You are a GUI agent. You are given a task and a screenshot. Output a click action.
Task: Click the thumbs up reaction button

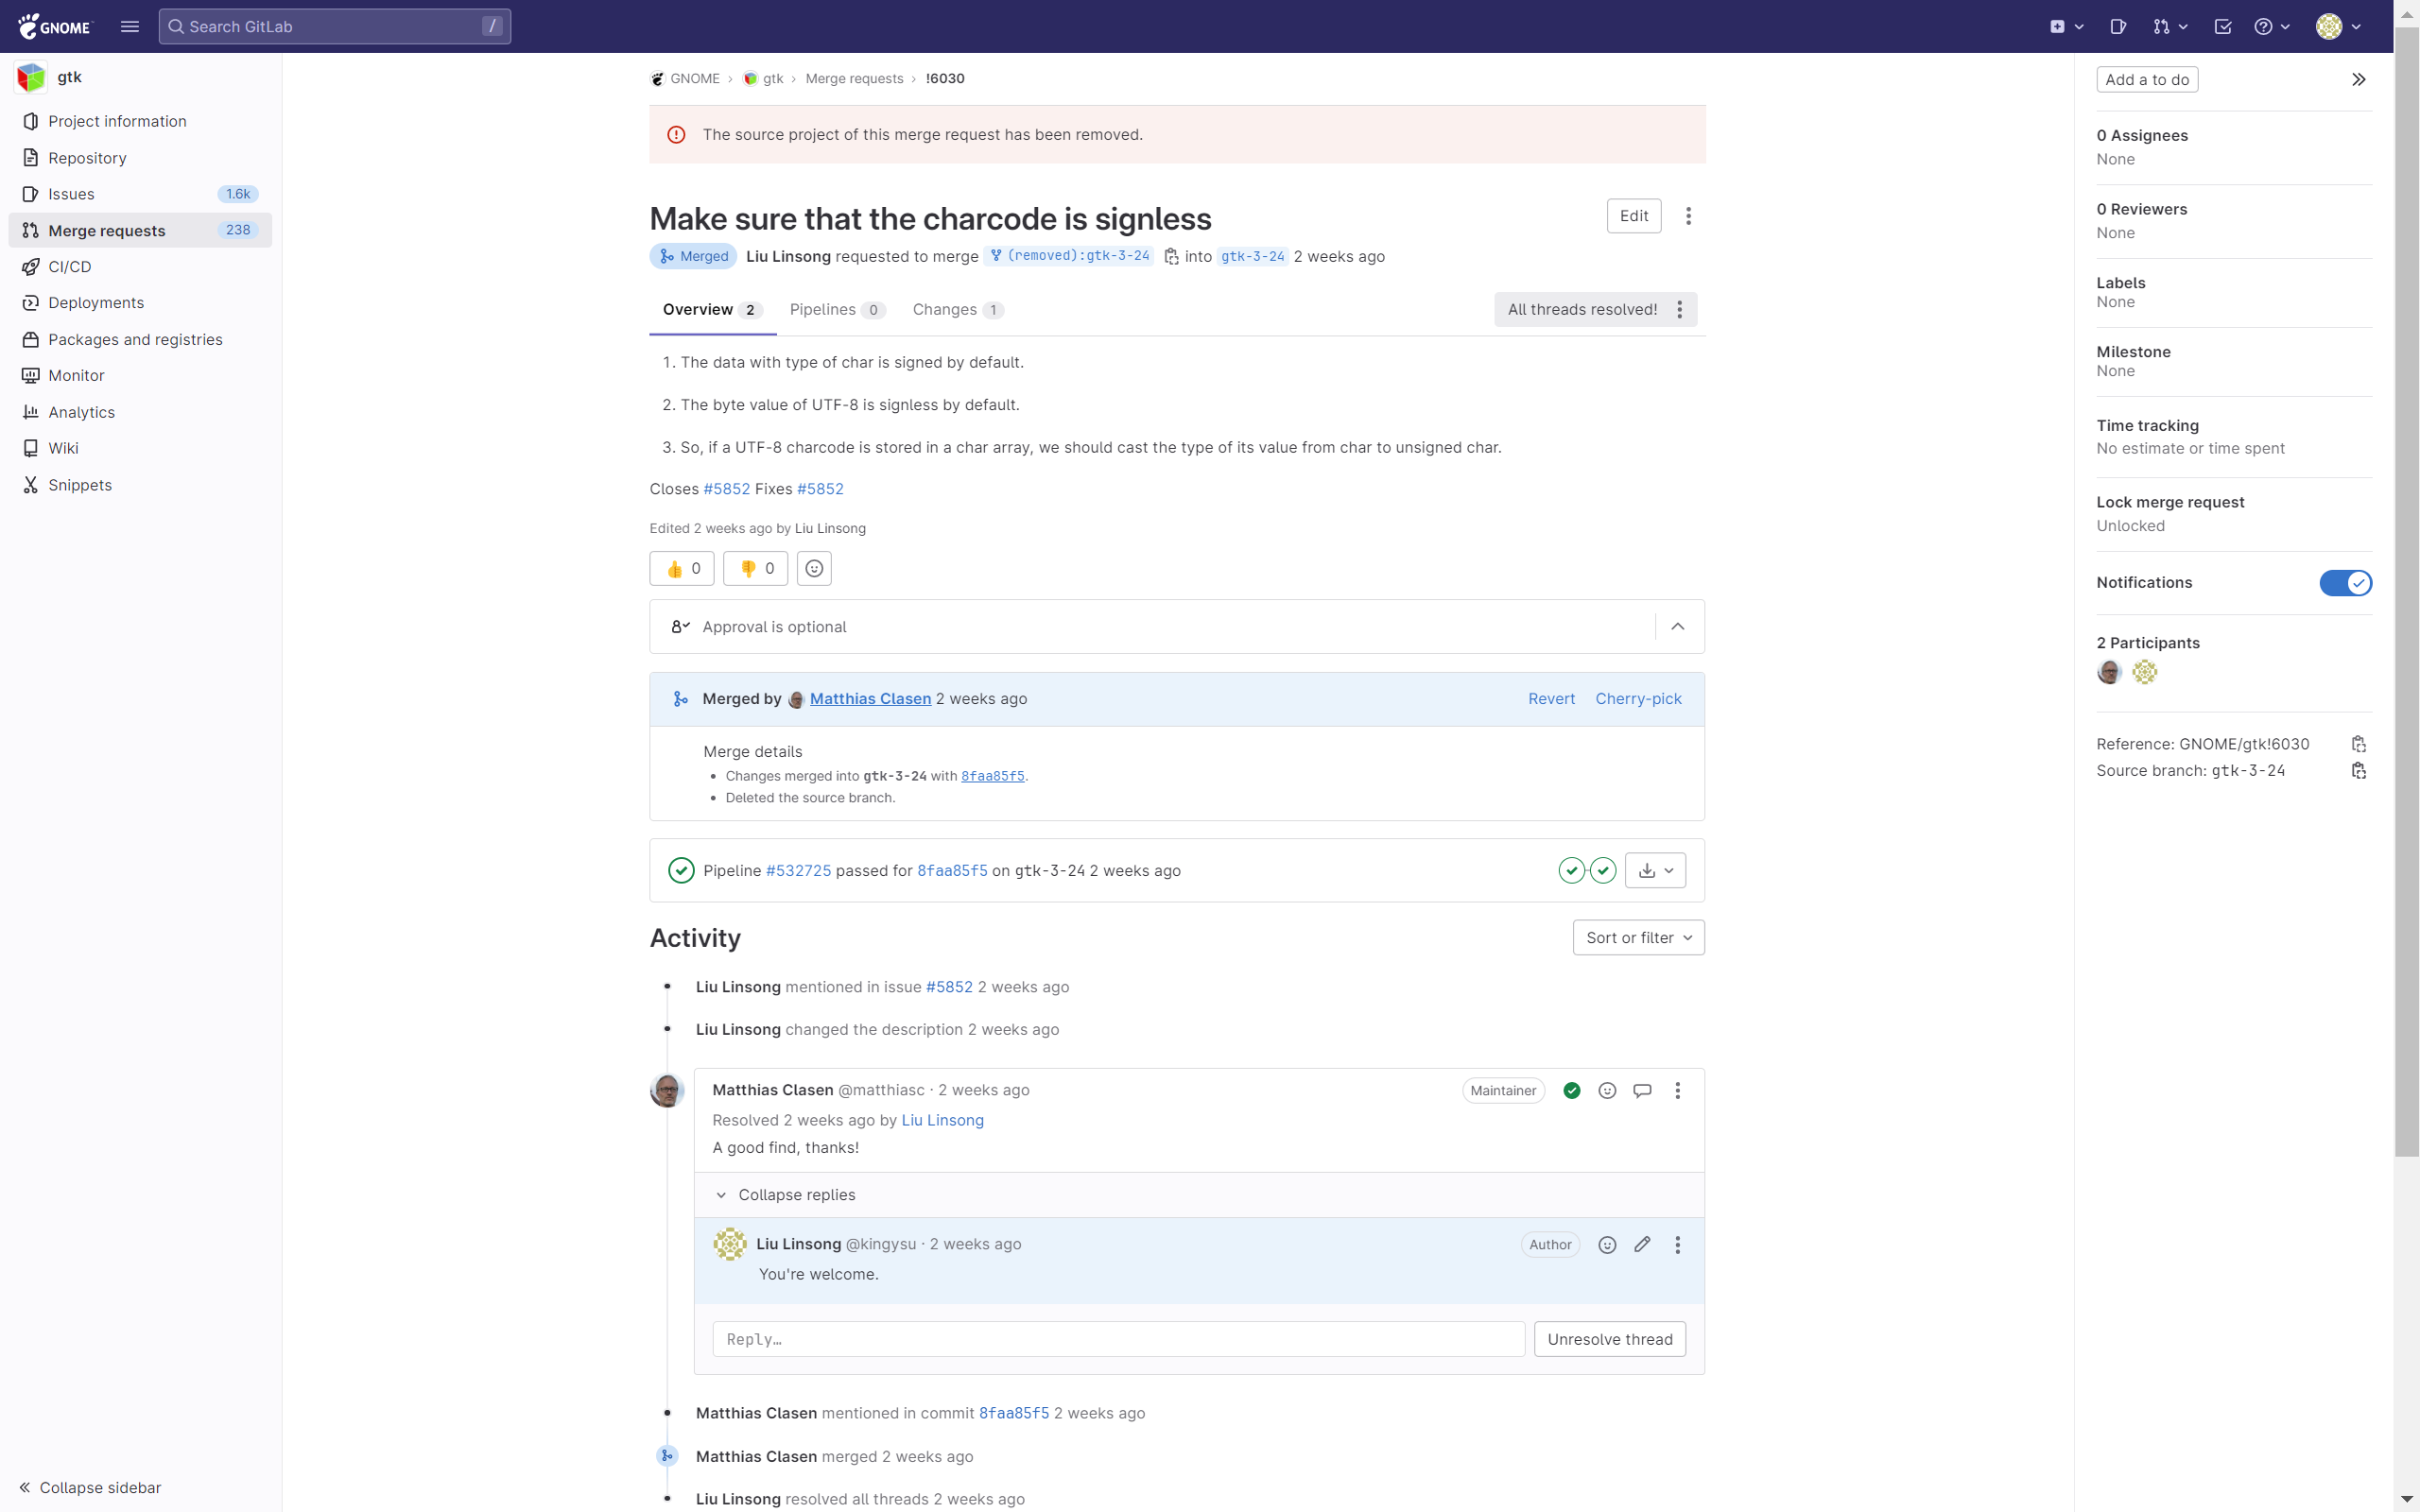(x=682, y=568)
